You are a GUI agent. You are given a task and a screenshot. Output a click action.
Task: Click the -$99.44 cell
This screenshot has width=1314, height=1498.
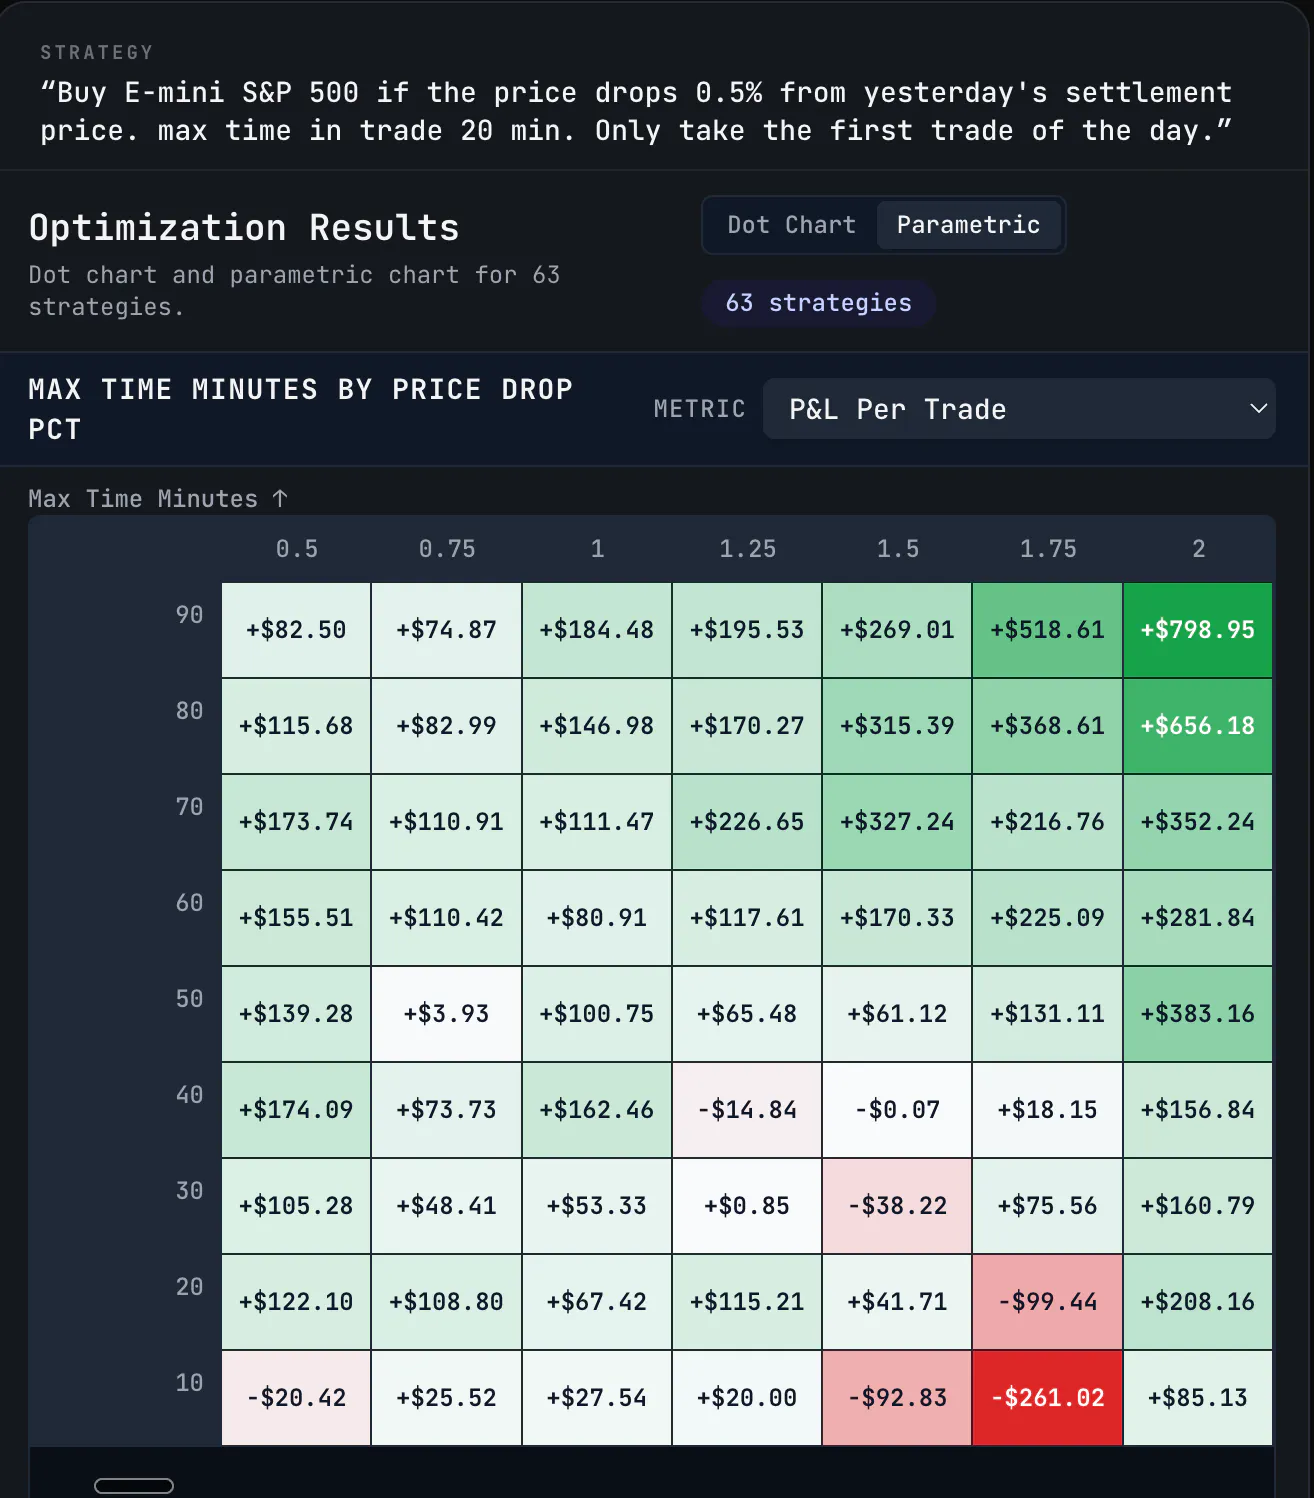click(1048, 1302)
